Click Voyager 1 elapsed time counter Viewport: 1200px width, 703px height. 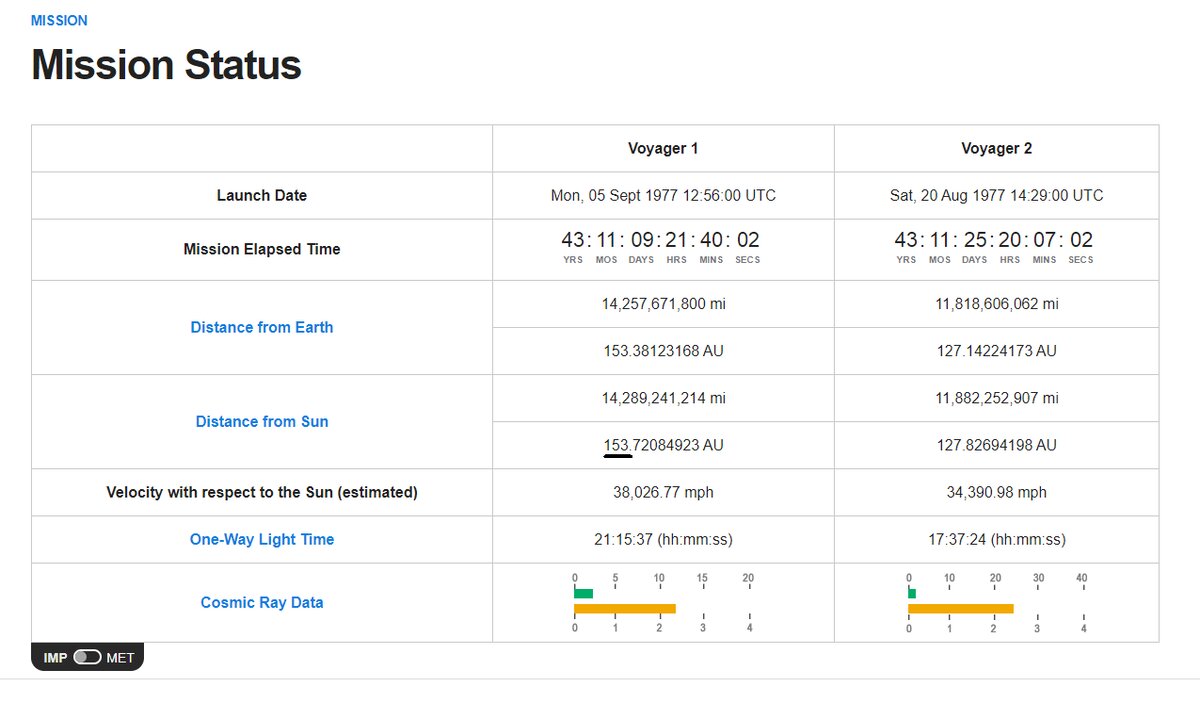click(663, 246)
